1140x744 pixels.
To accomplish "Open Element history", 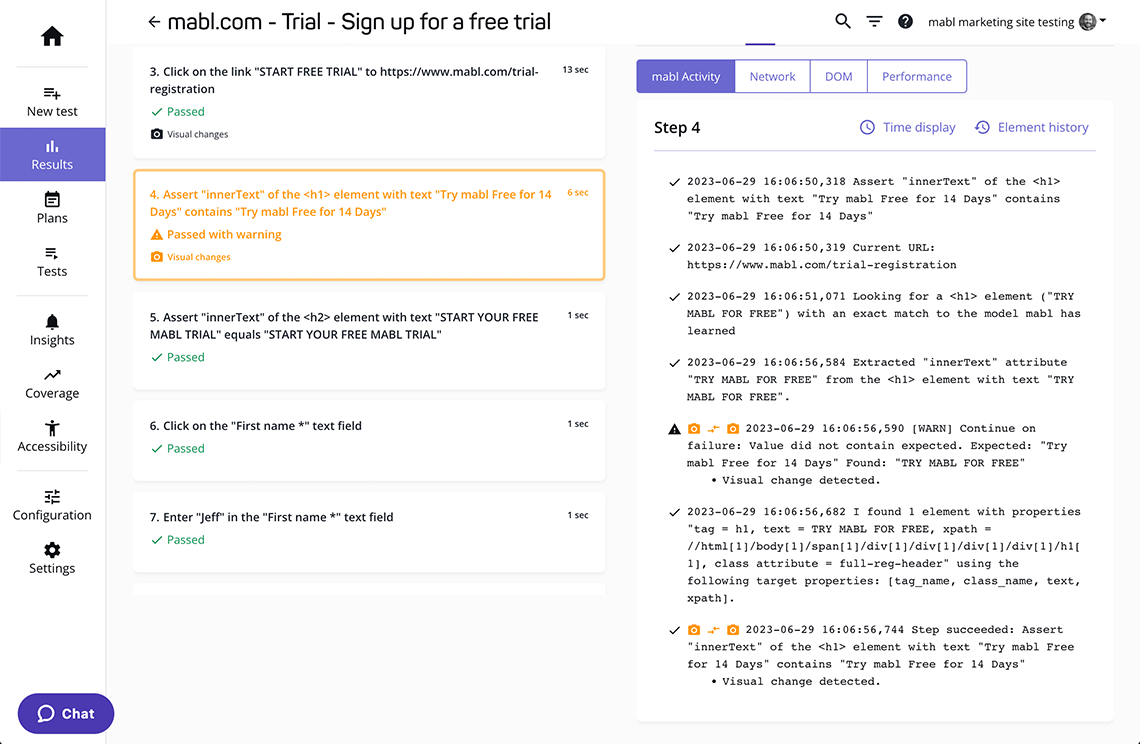I will tap(1031, 127).
